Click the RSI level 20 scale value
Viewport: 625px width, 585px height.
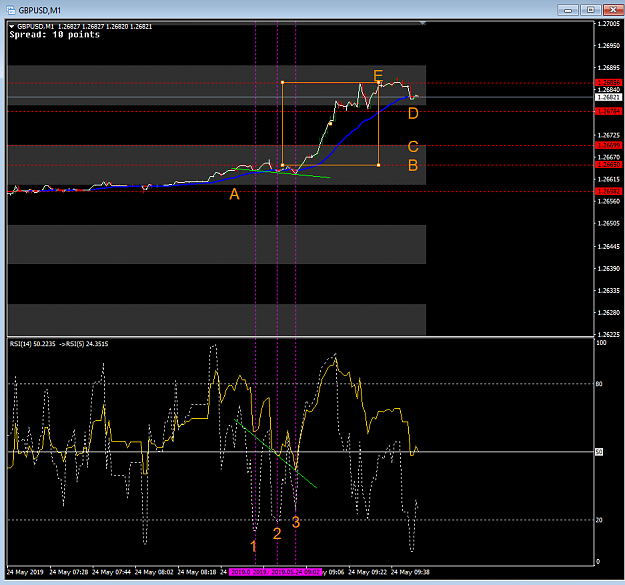point(599,520)
